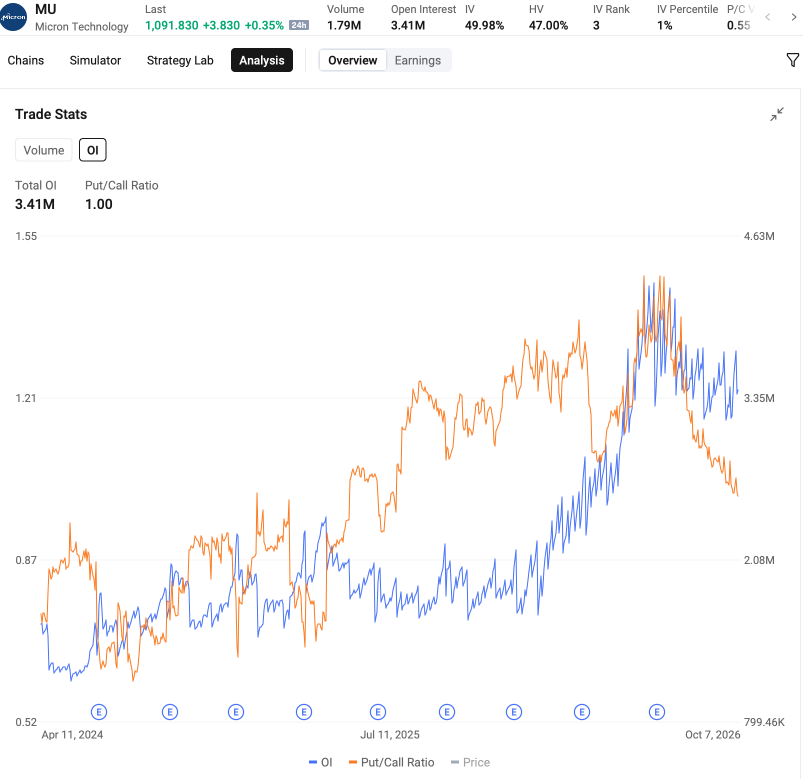This screenshot has width=803, height=779.
Task: Show the Price series via legend
Action: [x=470, y=762]
